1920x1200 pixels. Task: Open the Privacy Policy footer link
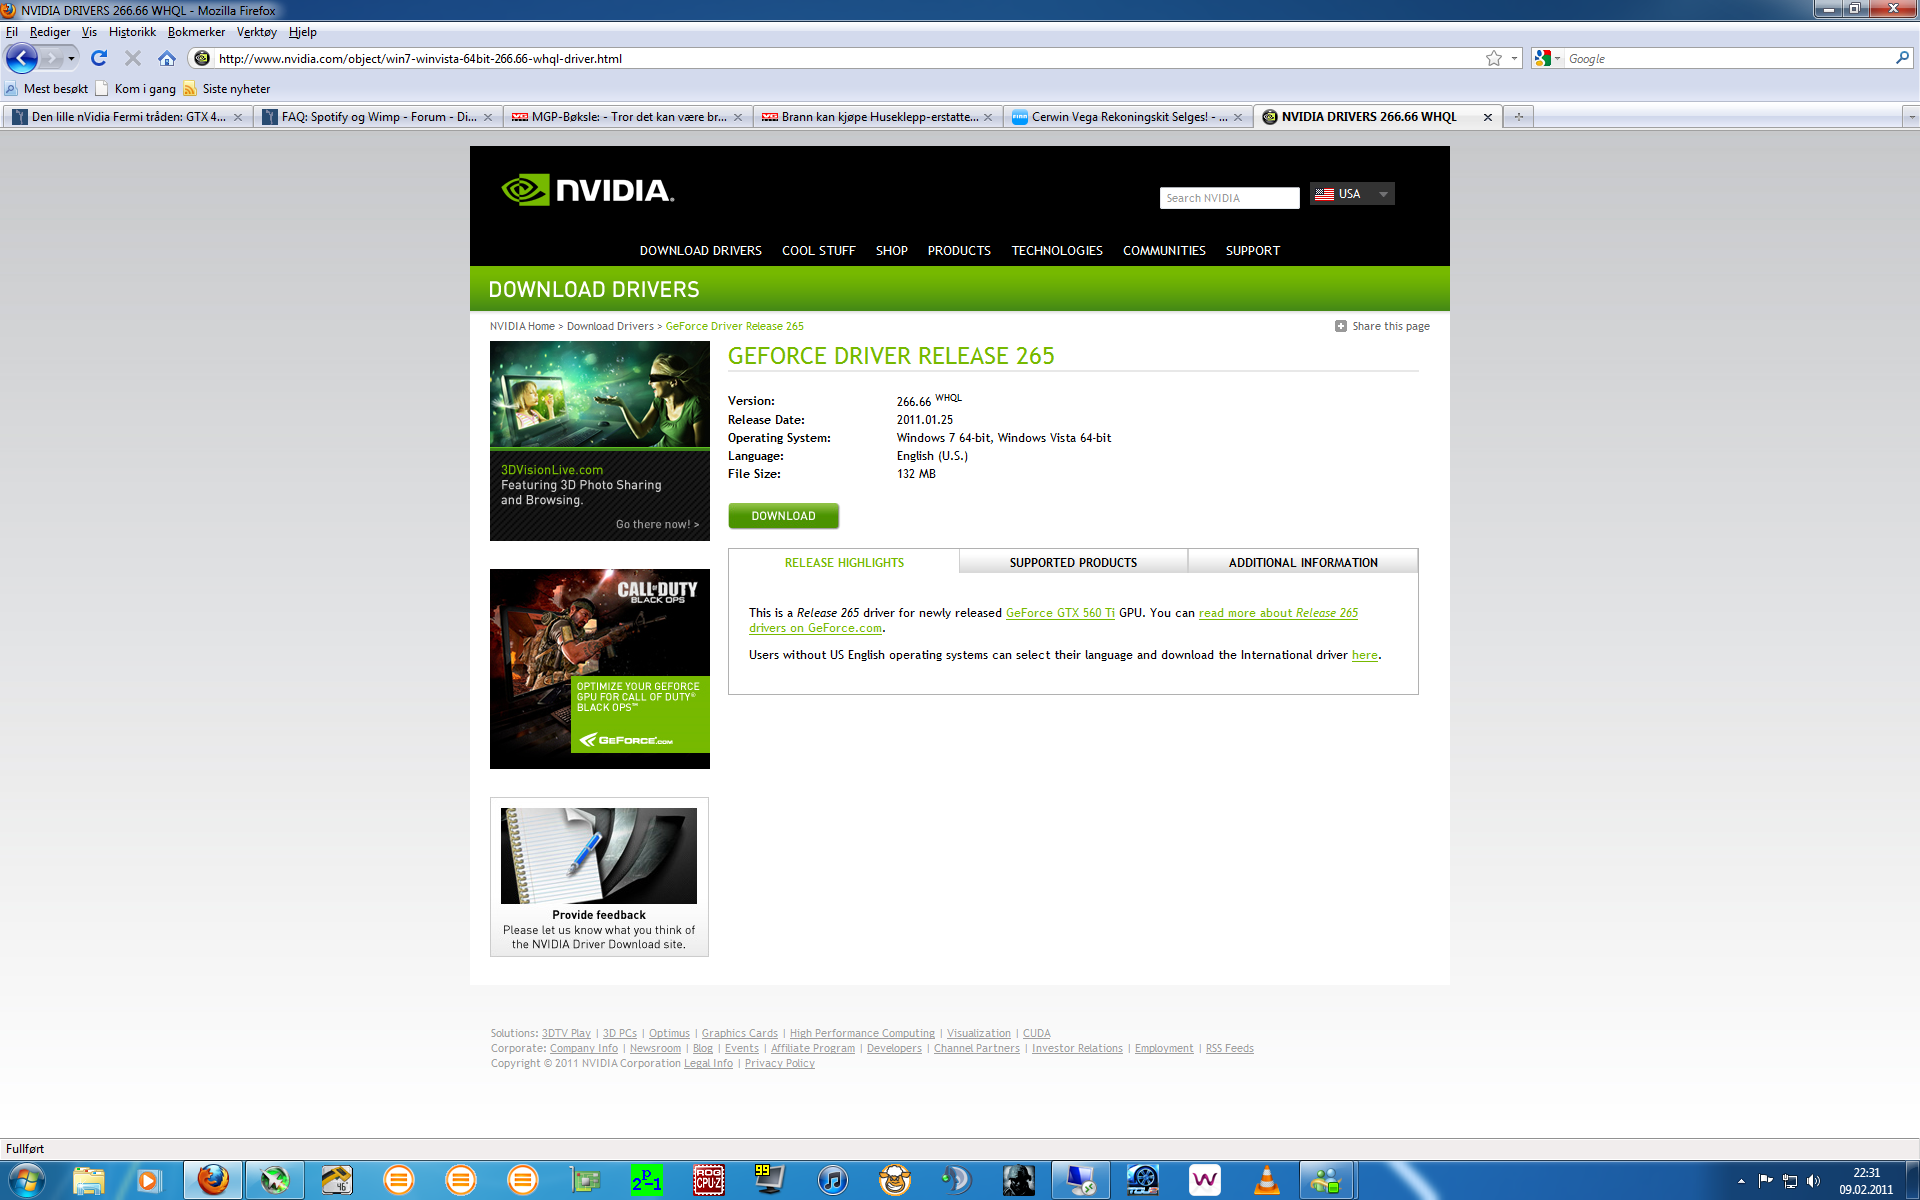(x=779, y=1063)
